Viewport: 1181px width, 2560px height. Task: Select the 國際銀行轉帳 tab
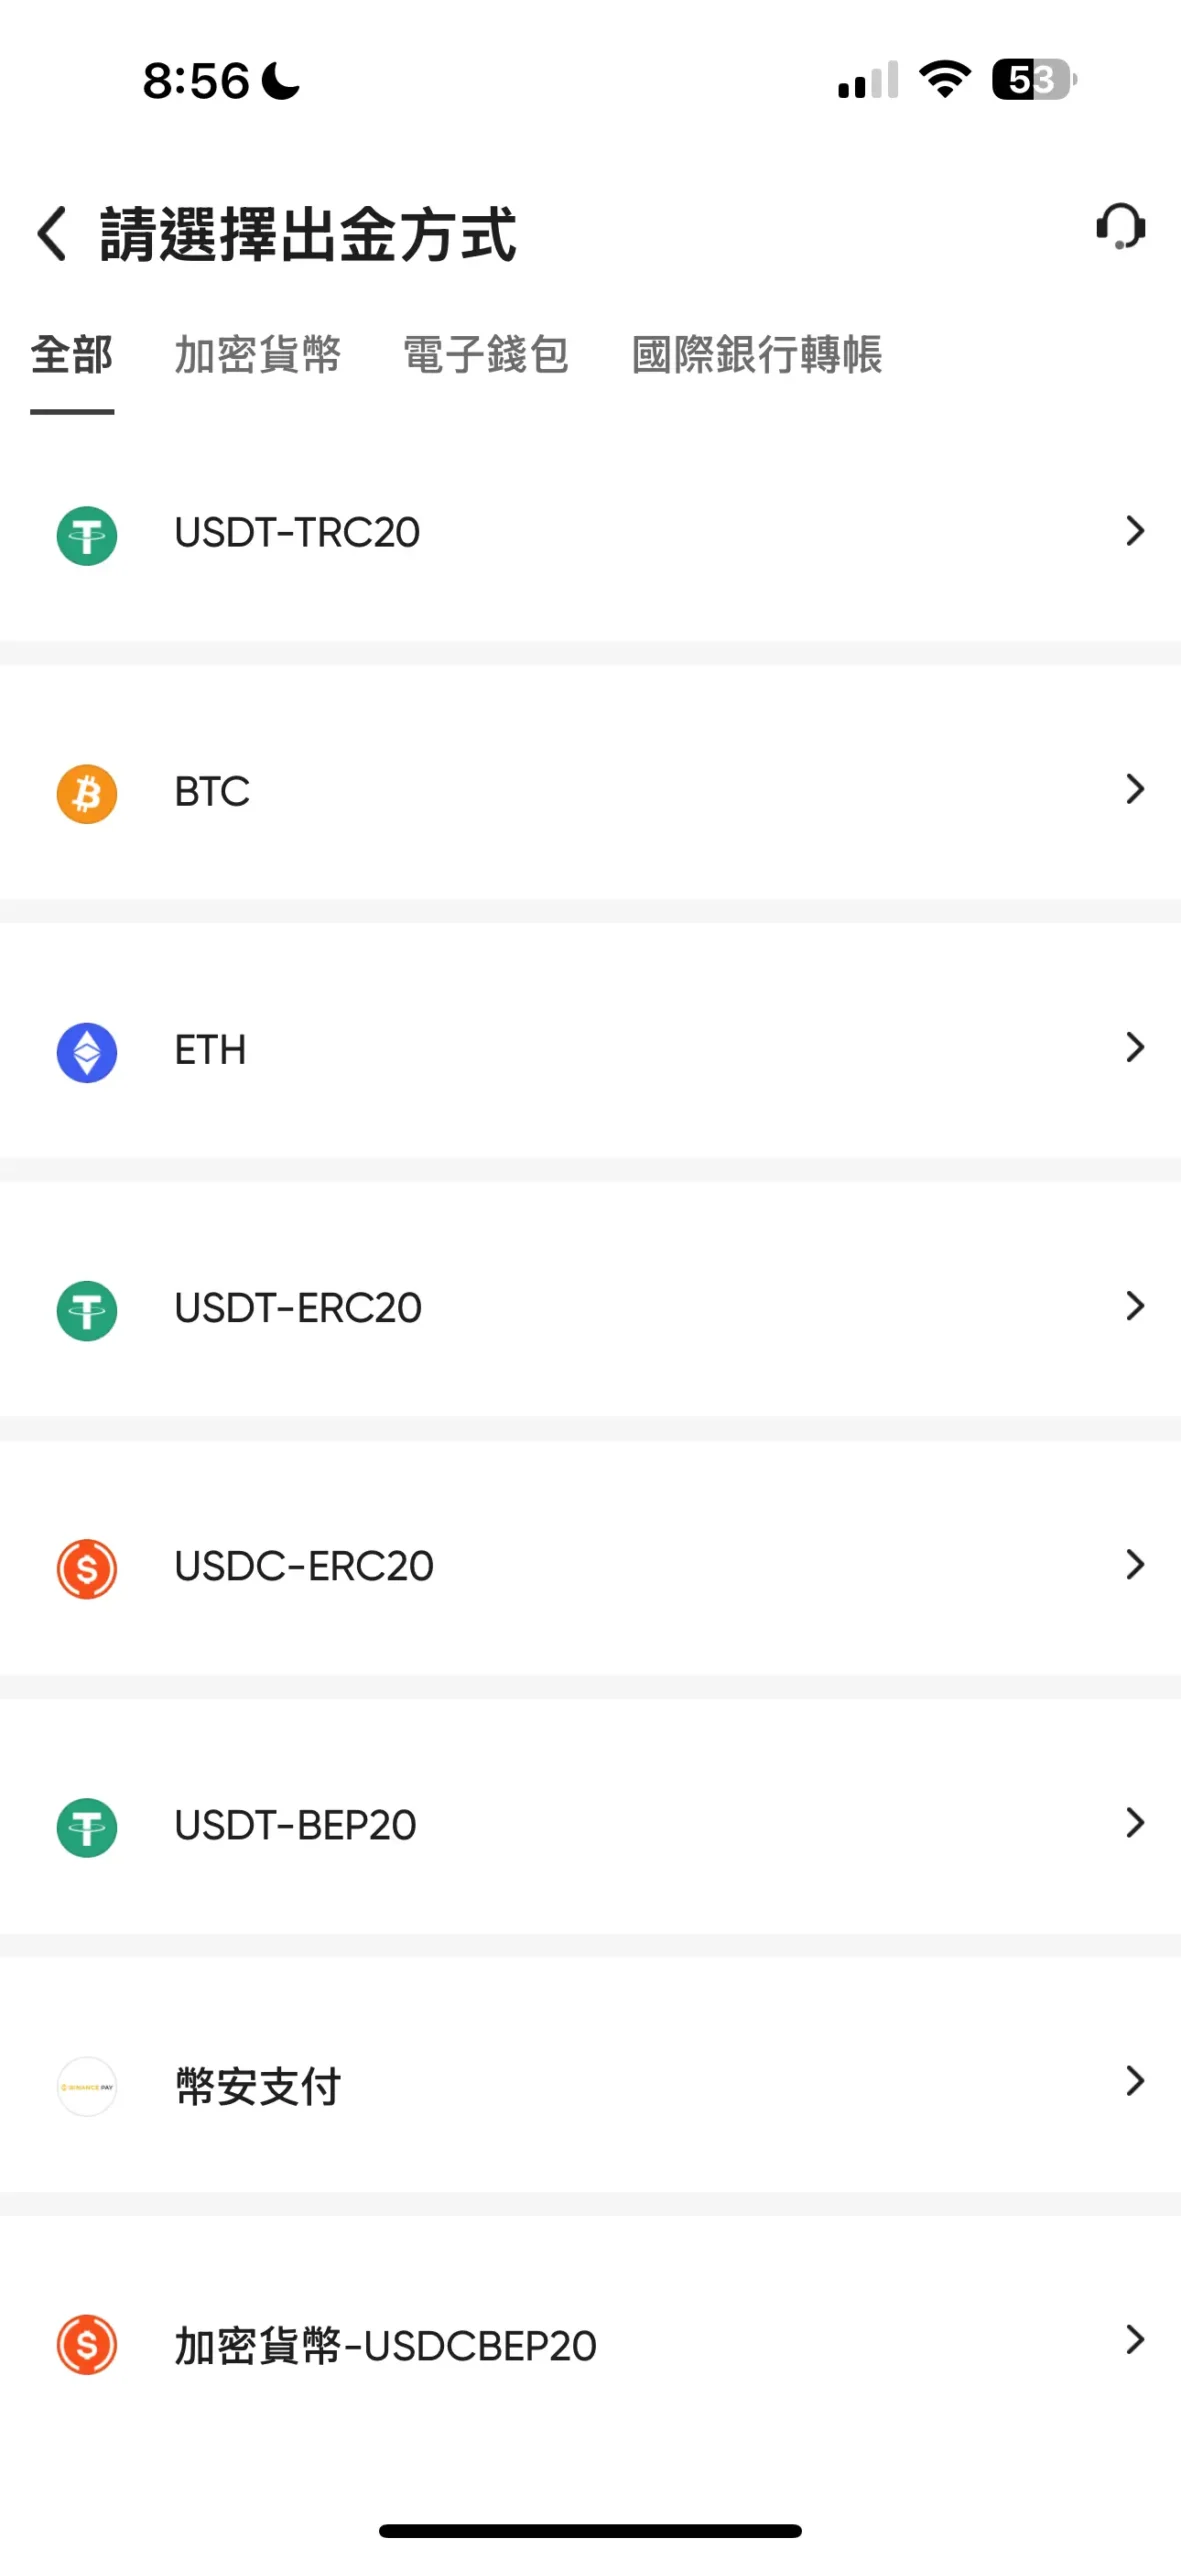pos(757,355)
